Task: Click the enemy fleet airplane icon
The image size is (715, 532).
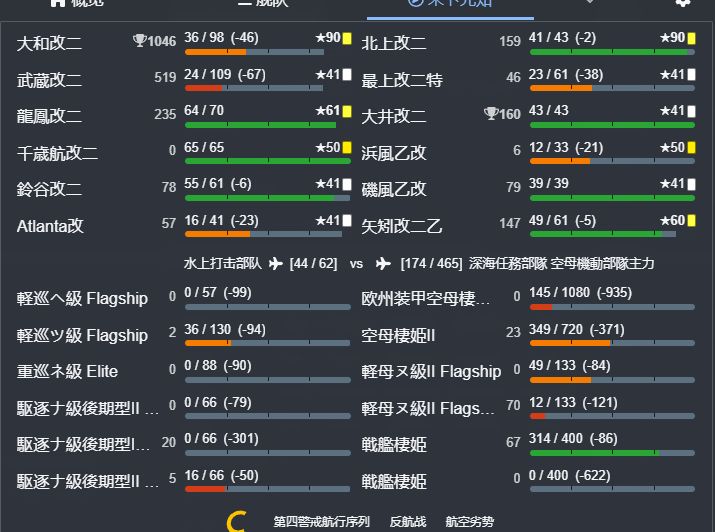Action: coord(383,264)
